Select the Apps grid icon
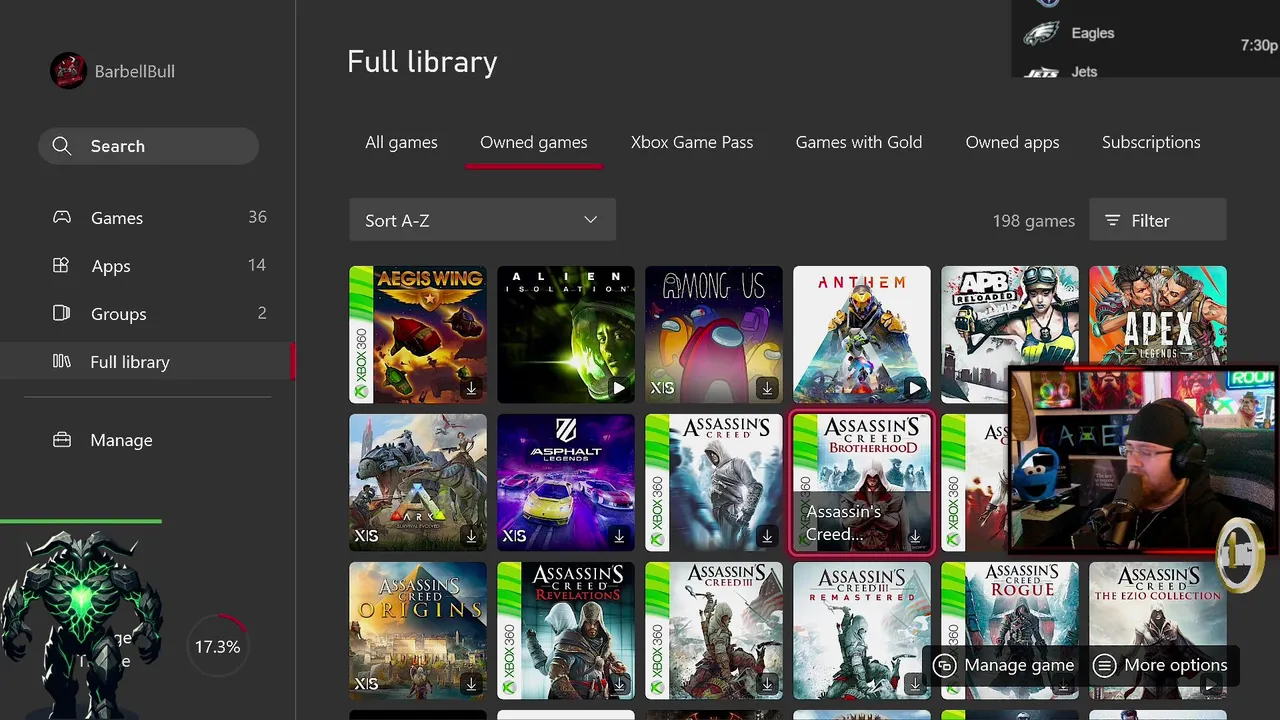This screenshot has width=1280, height=720. click(x=61, y=266)
